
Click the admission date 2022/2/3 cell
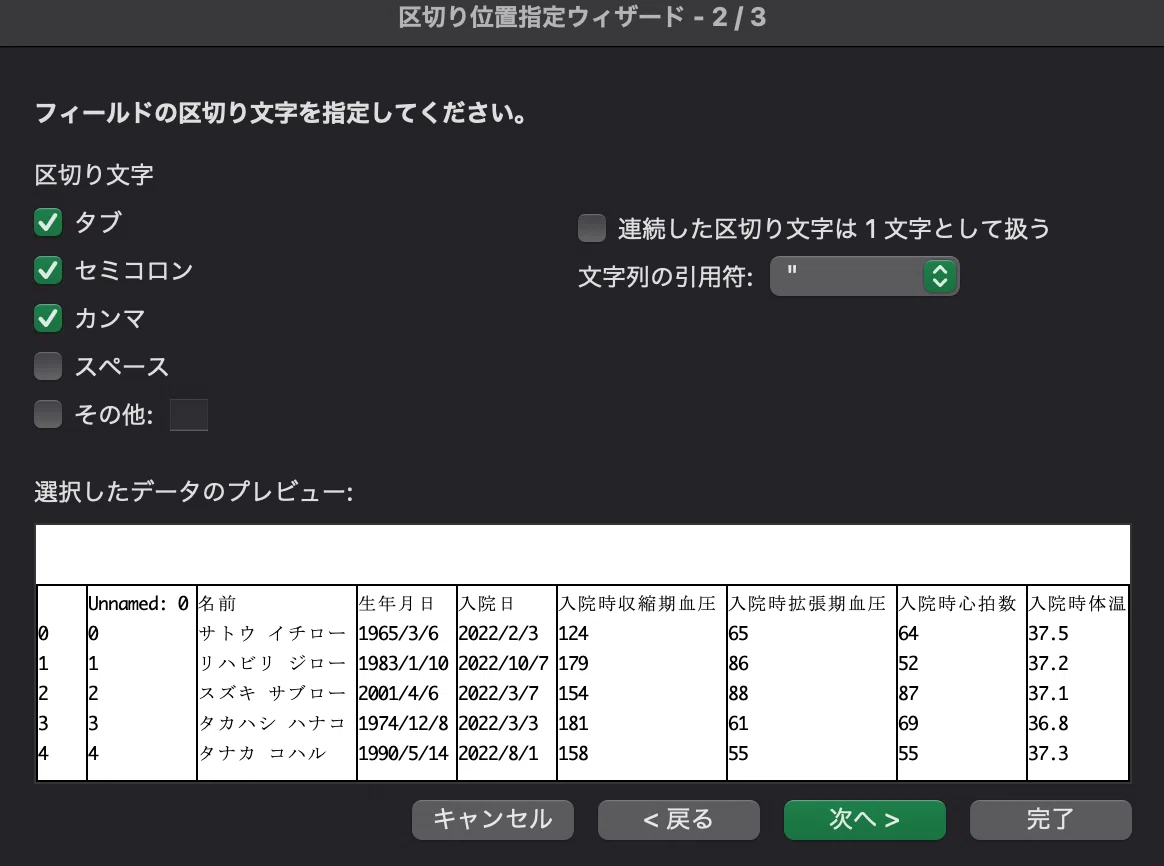click(498, 633)
